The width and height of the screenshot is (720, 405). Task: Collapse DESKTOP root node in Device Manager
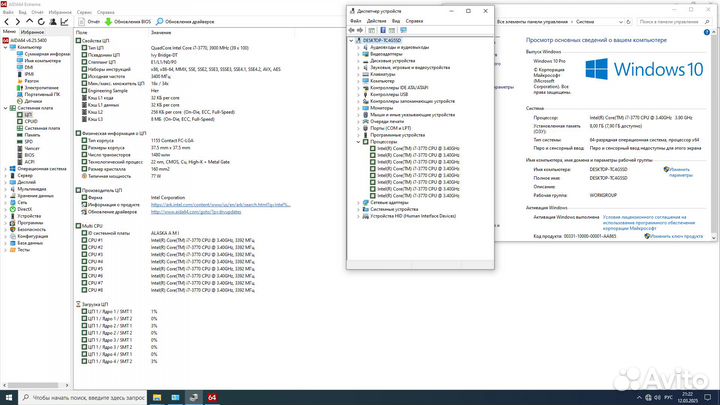[x=351, y=40]
